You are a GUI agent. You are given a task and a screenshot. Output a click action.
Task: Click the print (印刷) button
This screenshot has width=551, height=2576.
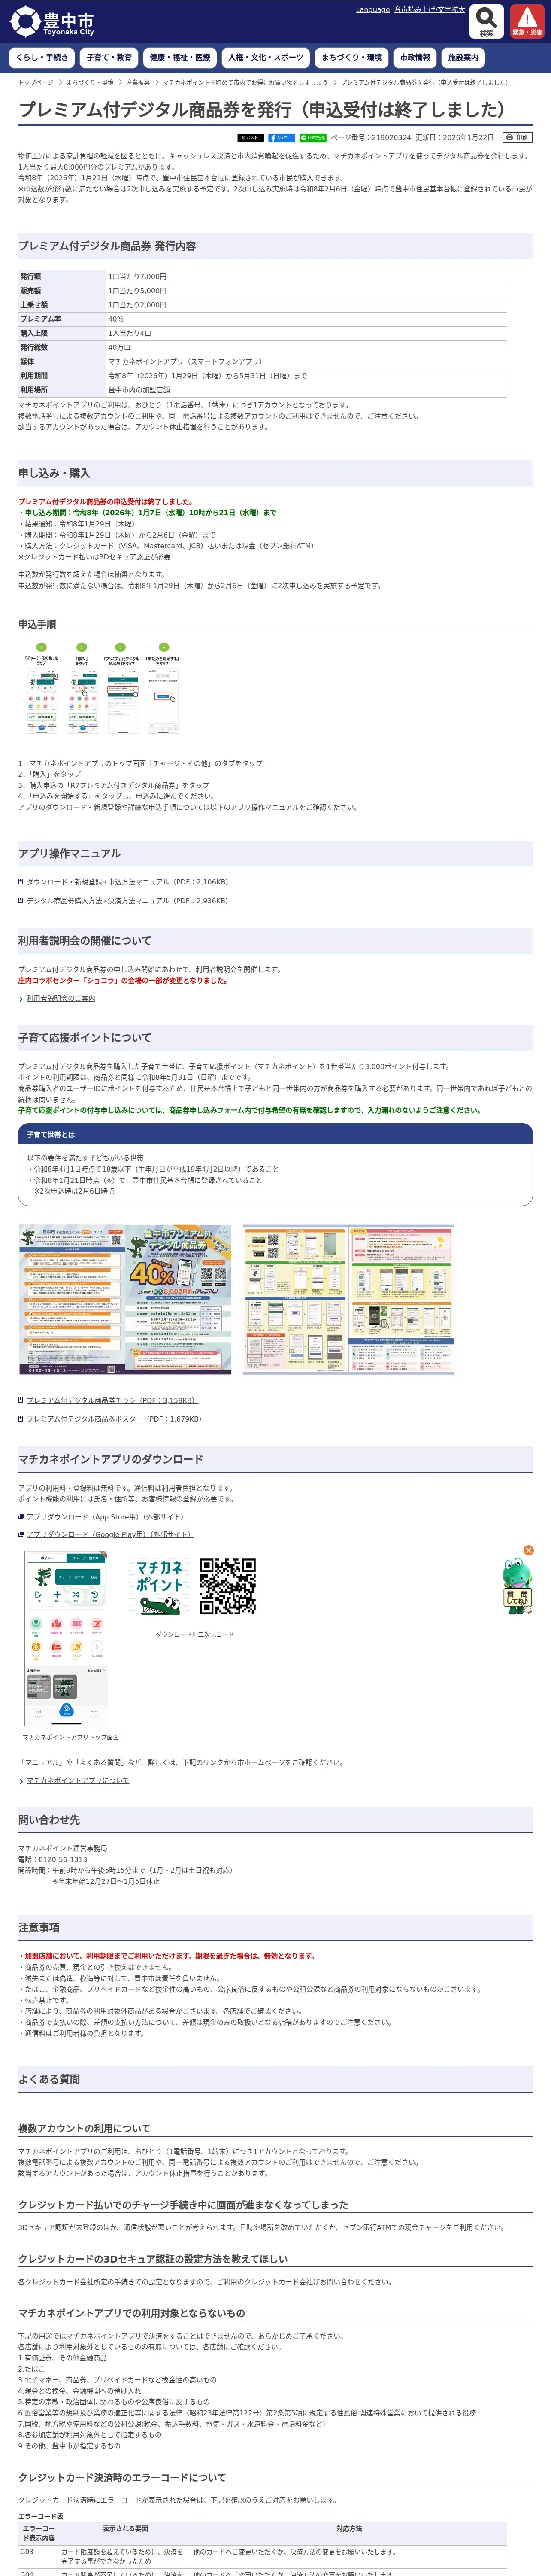tap(517, 138)
